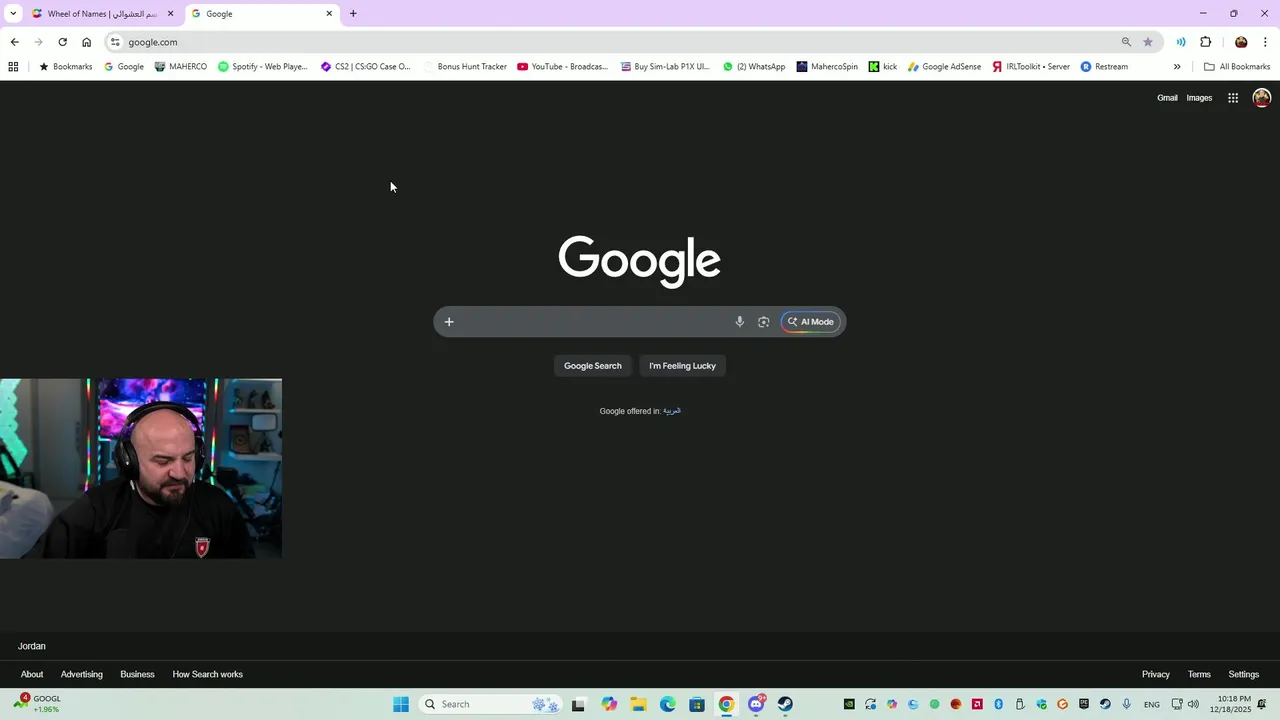Expand hidden bookmarks chevron

click(1177, 67)
